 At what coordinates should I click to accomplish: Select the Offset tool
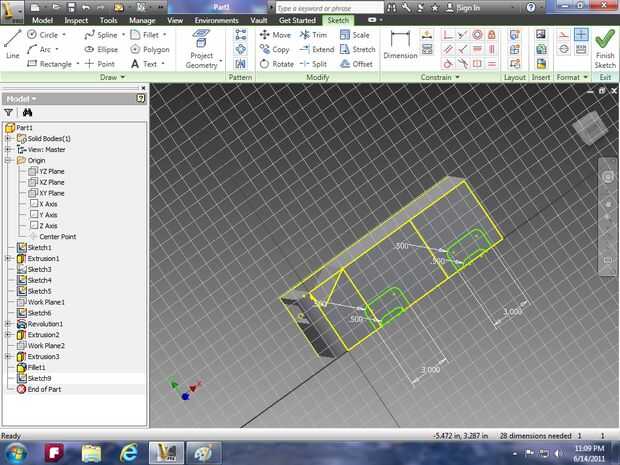click(x=356, y=64)
